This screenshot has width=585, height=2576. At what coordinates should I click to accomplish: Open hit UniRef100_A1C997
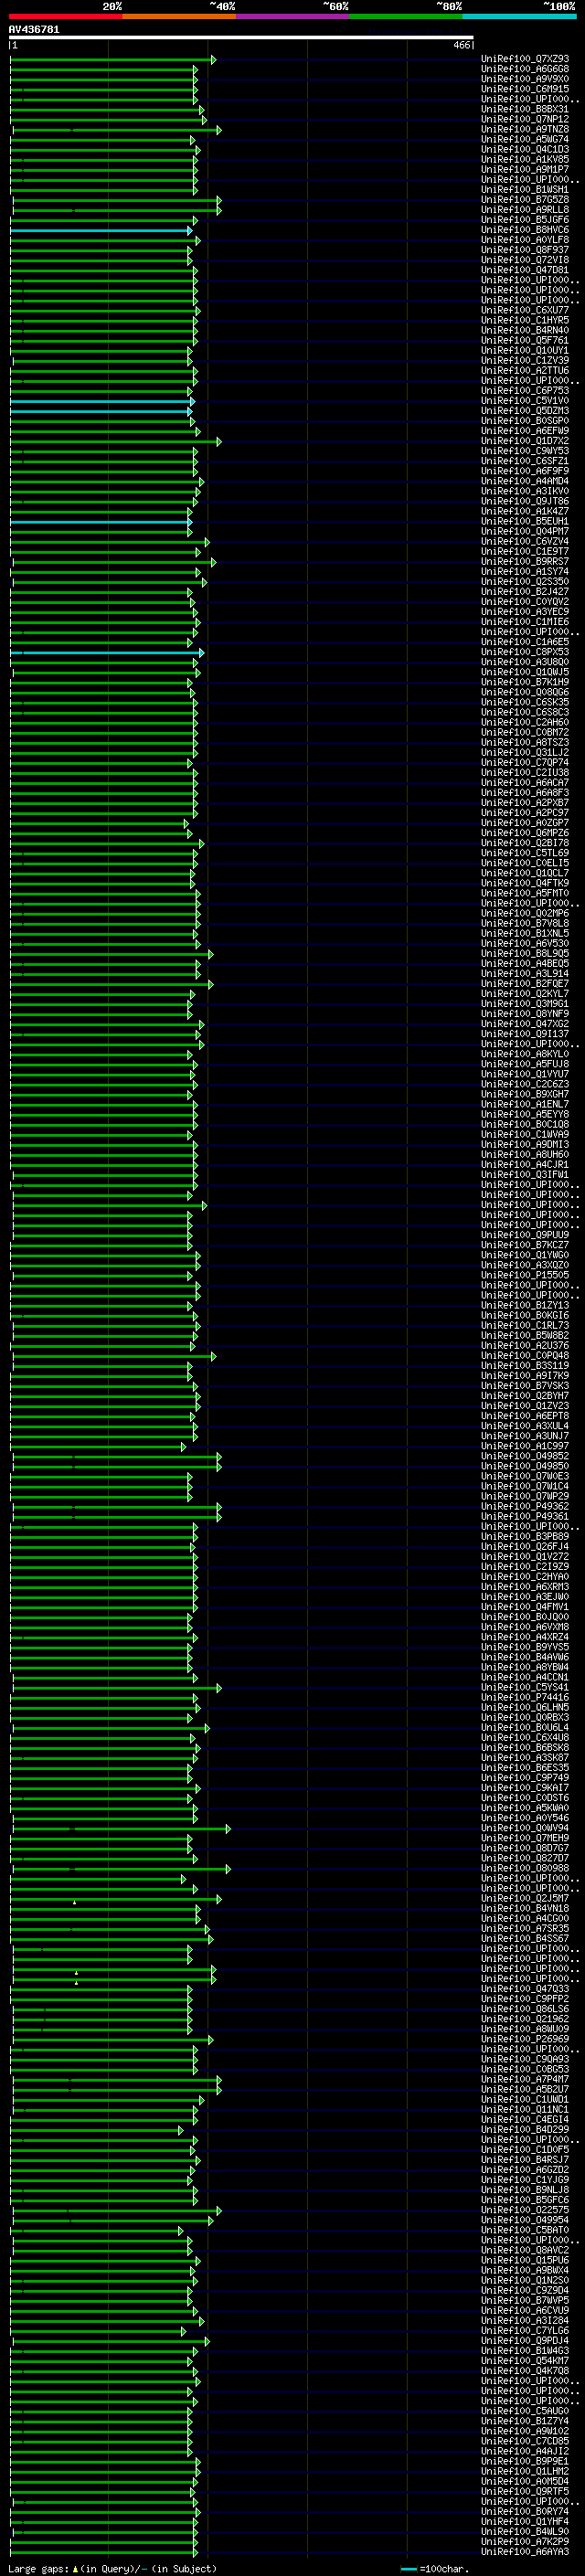click(525, 1446)
